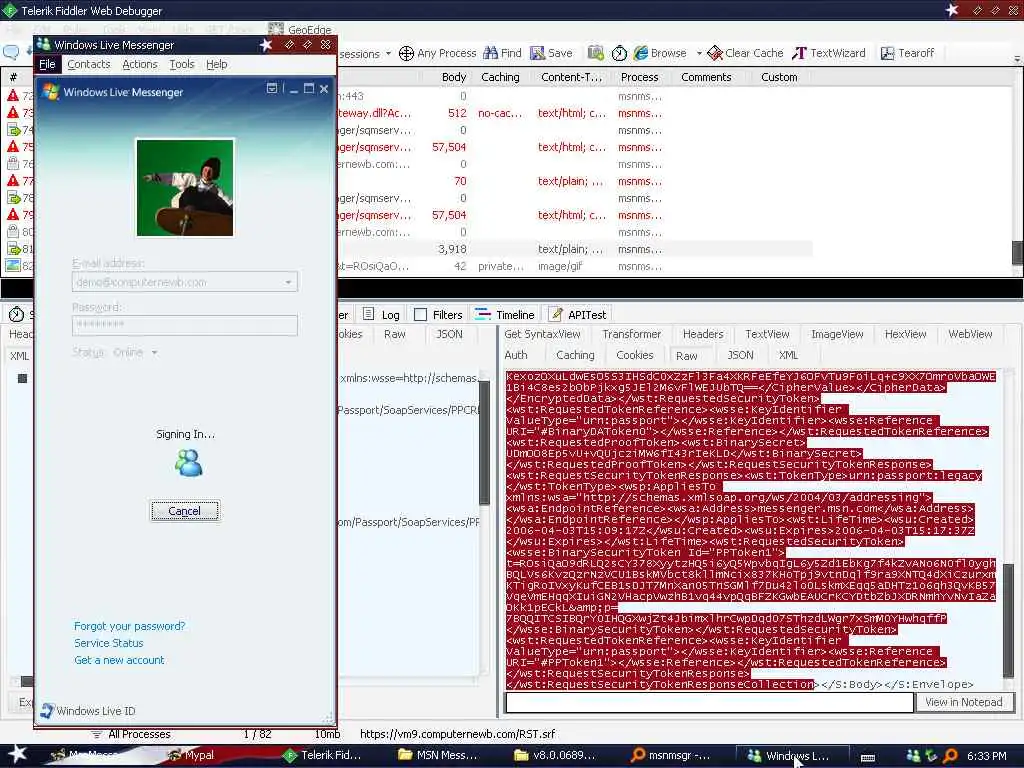Viewport: 1024px width, 768px height.
Task: Click the All Processes status filter
Action: tap(131, 734)
